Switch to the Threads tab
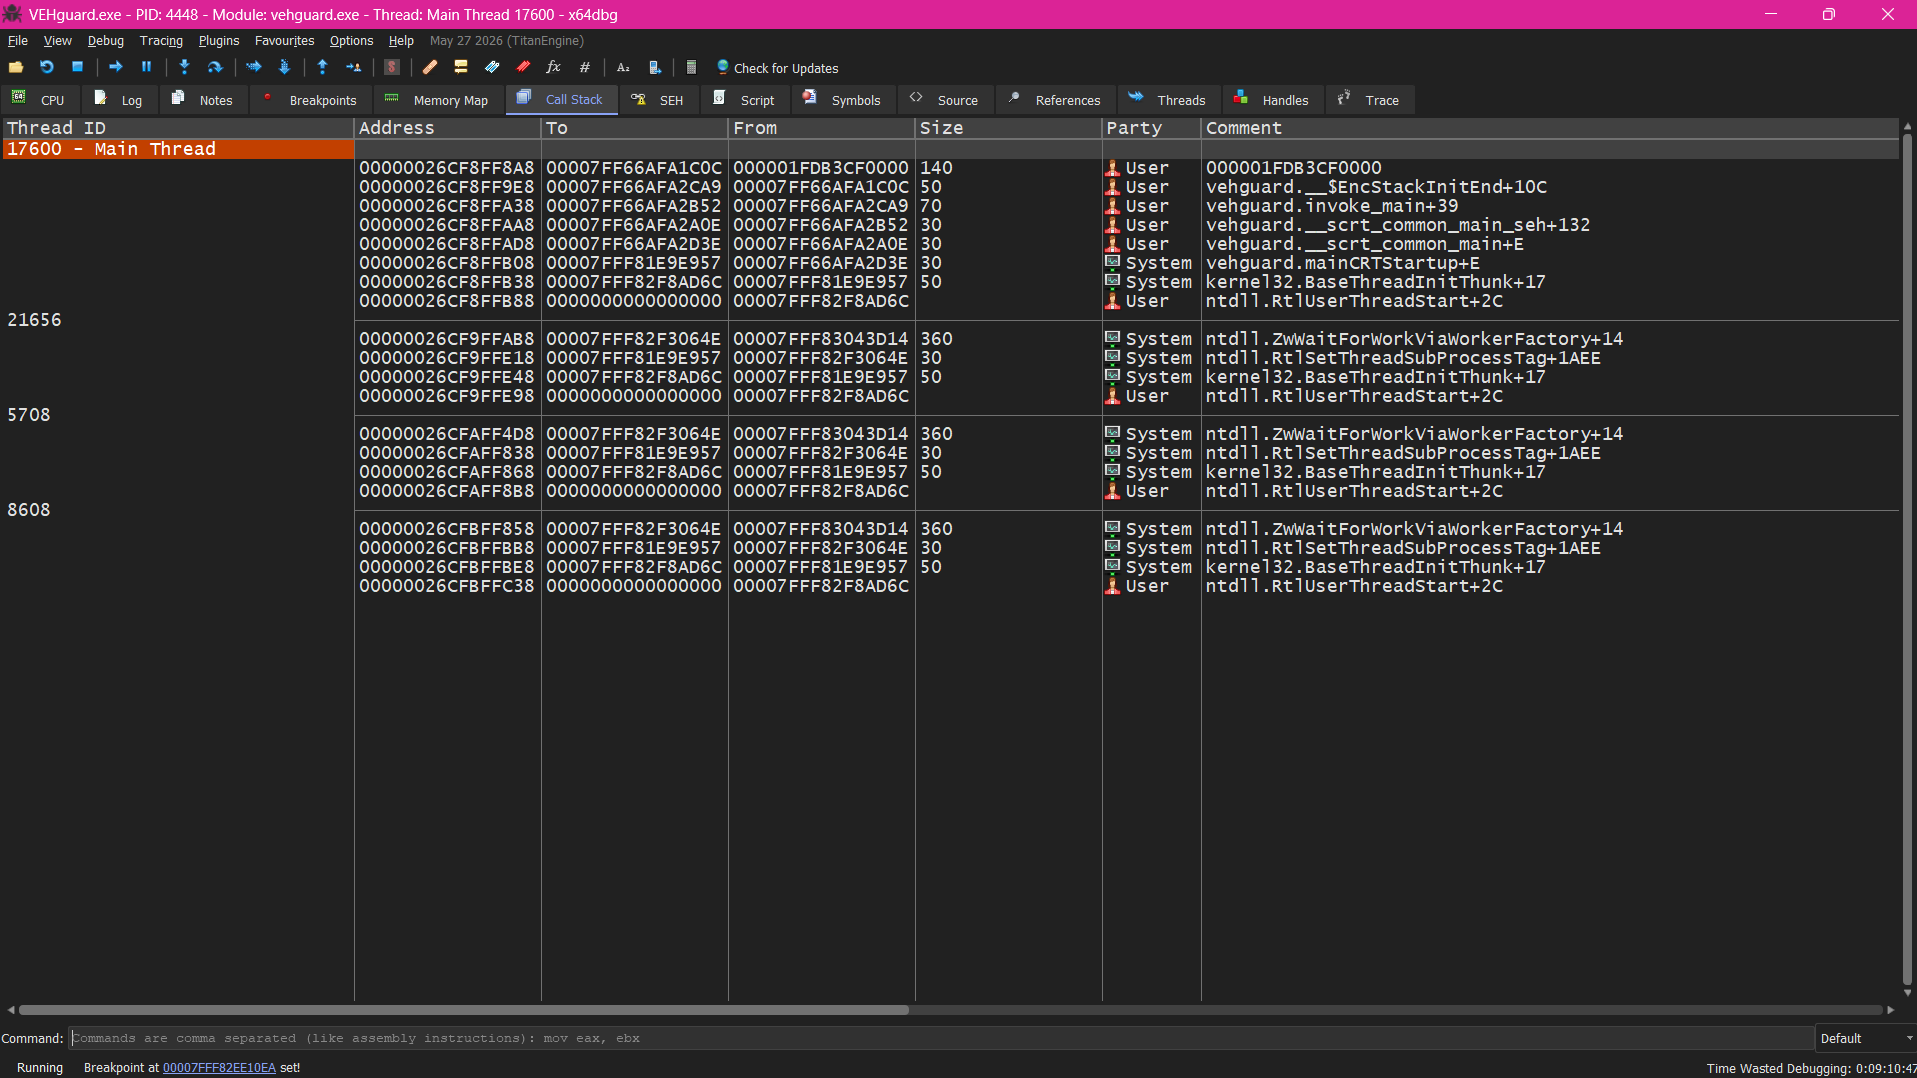Screen dimensions: 1917x1078 click(1168, 100)
